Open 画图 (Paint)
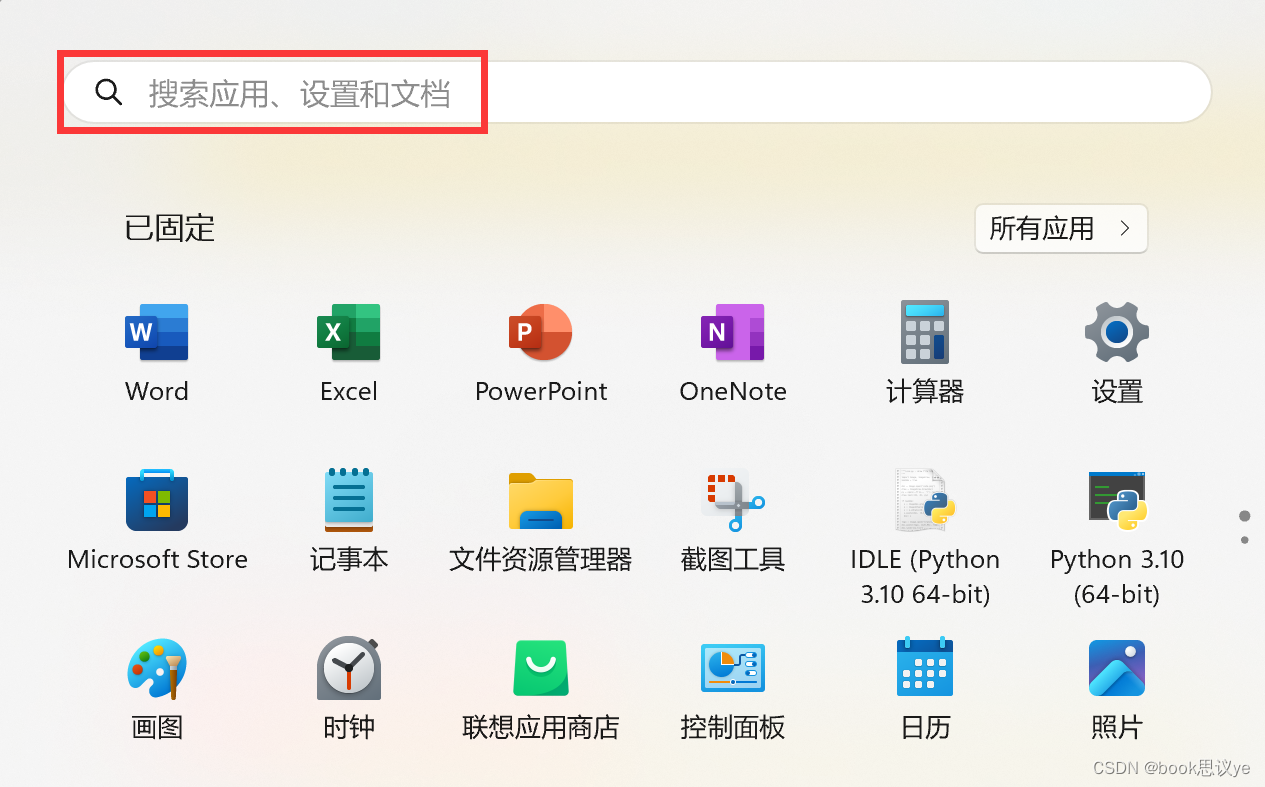The width and height of the screenshot is (1265, 787). pos(156,667)
